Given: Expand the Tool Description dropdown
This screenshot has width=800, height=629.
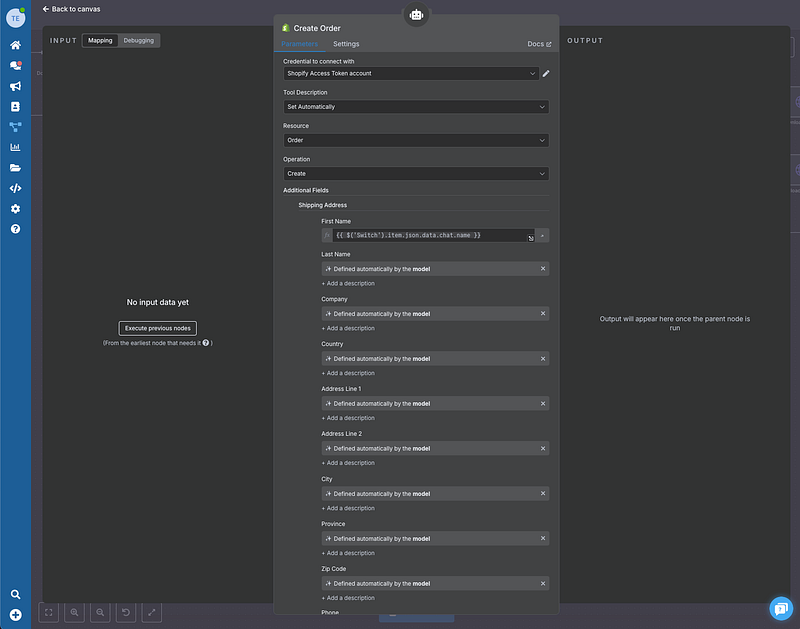Looking at the screenshot, I should 415,106.
